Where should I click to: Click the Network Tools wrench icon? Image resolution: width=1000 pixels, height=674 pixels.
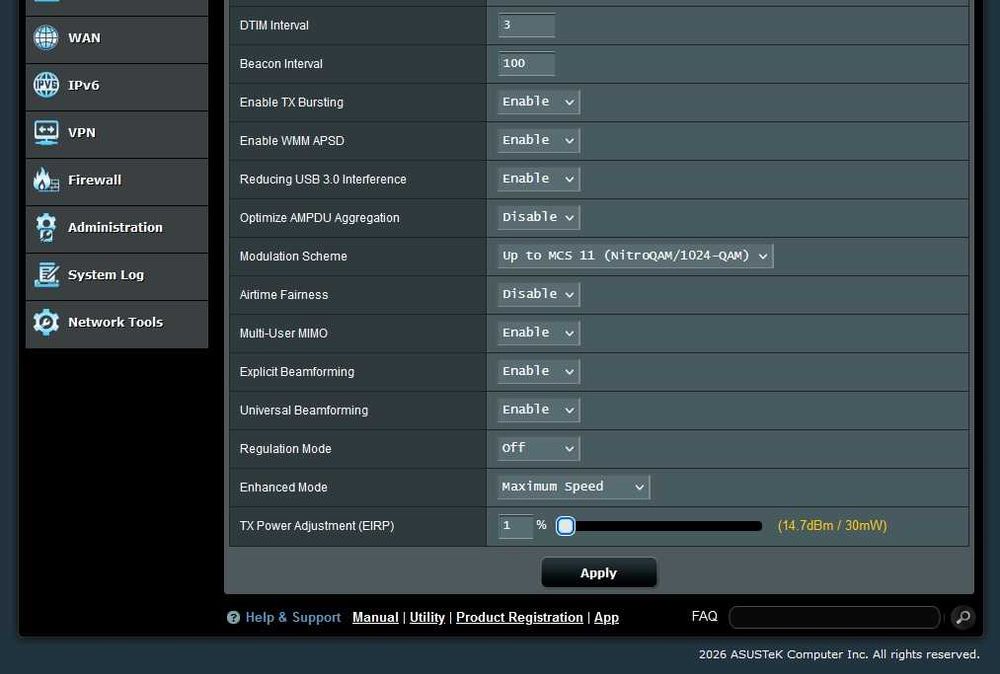pos(46,322)
